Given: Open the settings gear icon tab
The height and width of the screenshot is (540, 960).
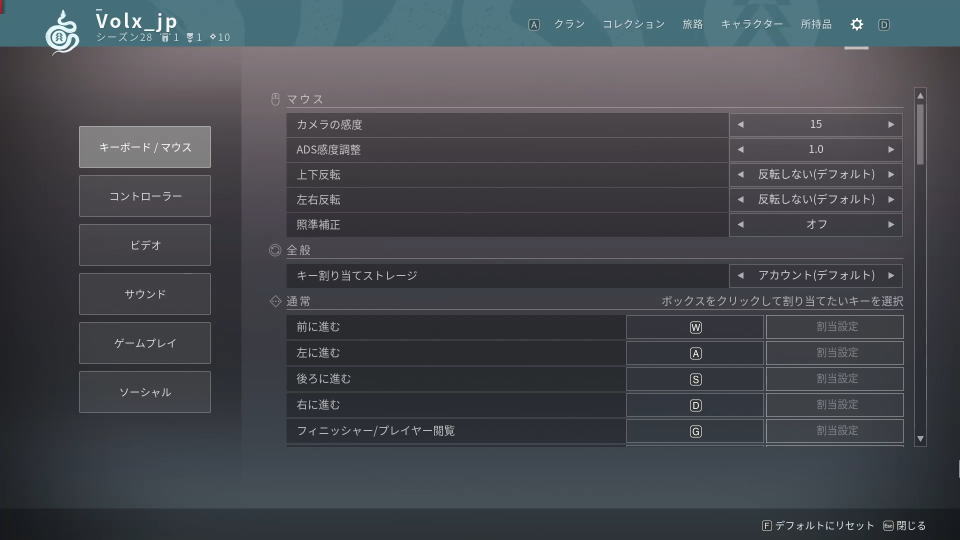Looking at the screenshot, I should pyautogui.click(x=857, y=24).
